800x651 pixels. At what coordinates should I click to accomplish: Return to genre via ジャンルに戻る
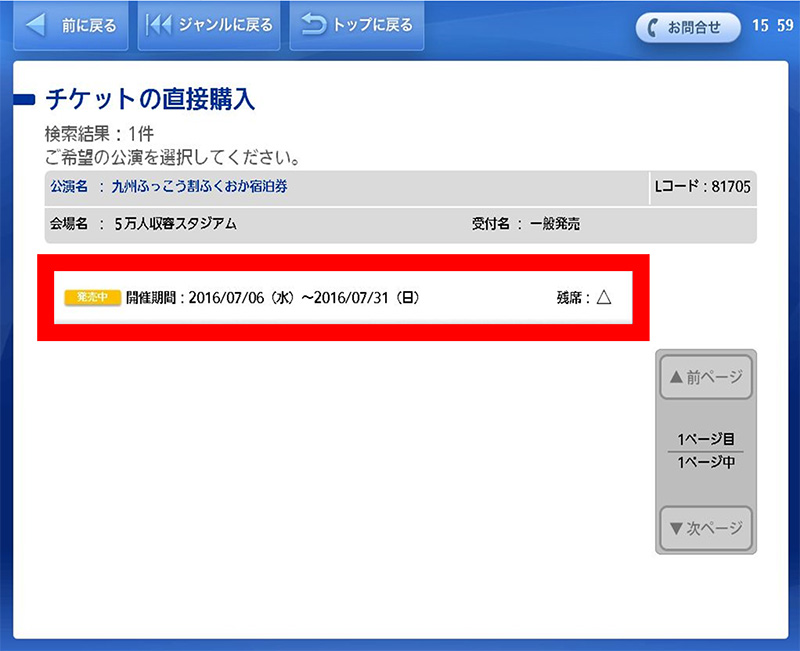(209, 26)
